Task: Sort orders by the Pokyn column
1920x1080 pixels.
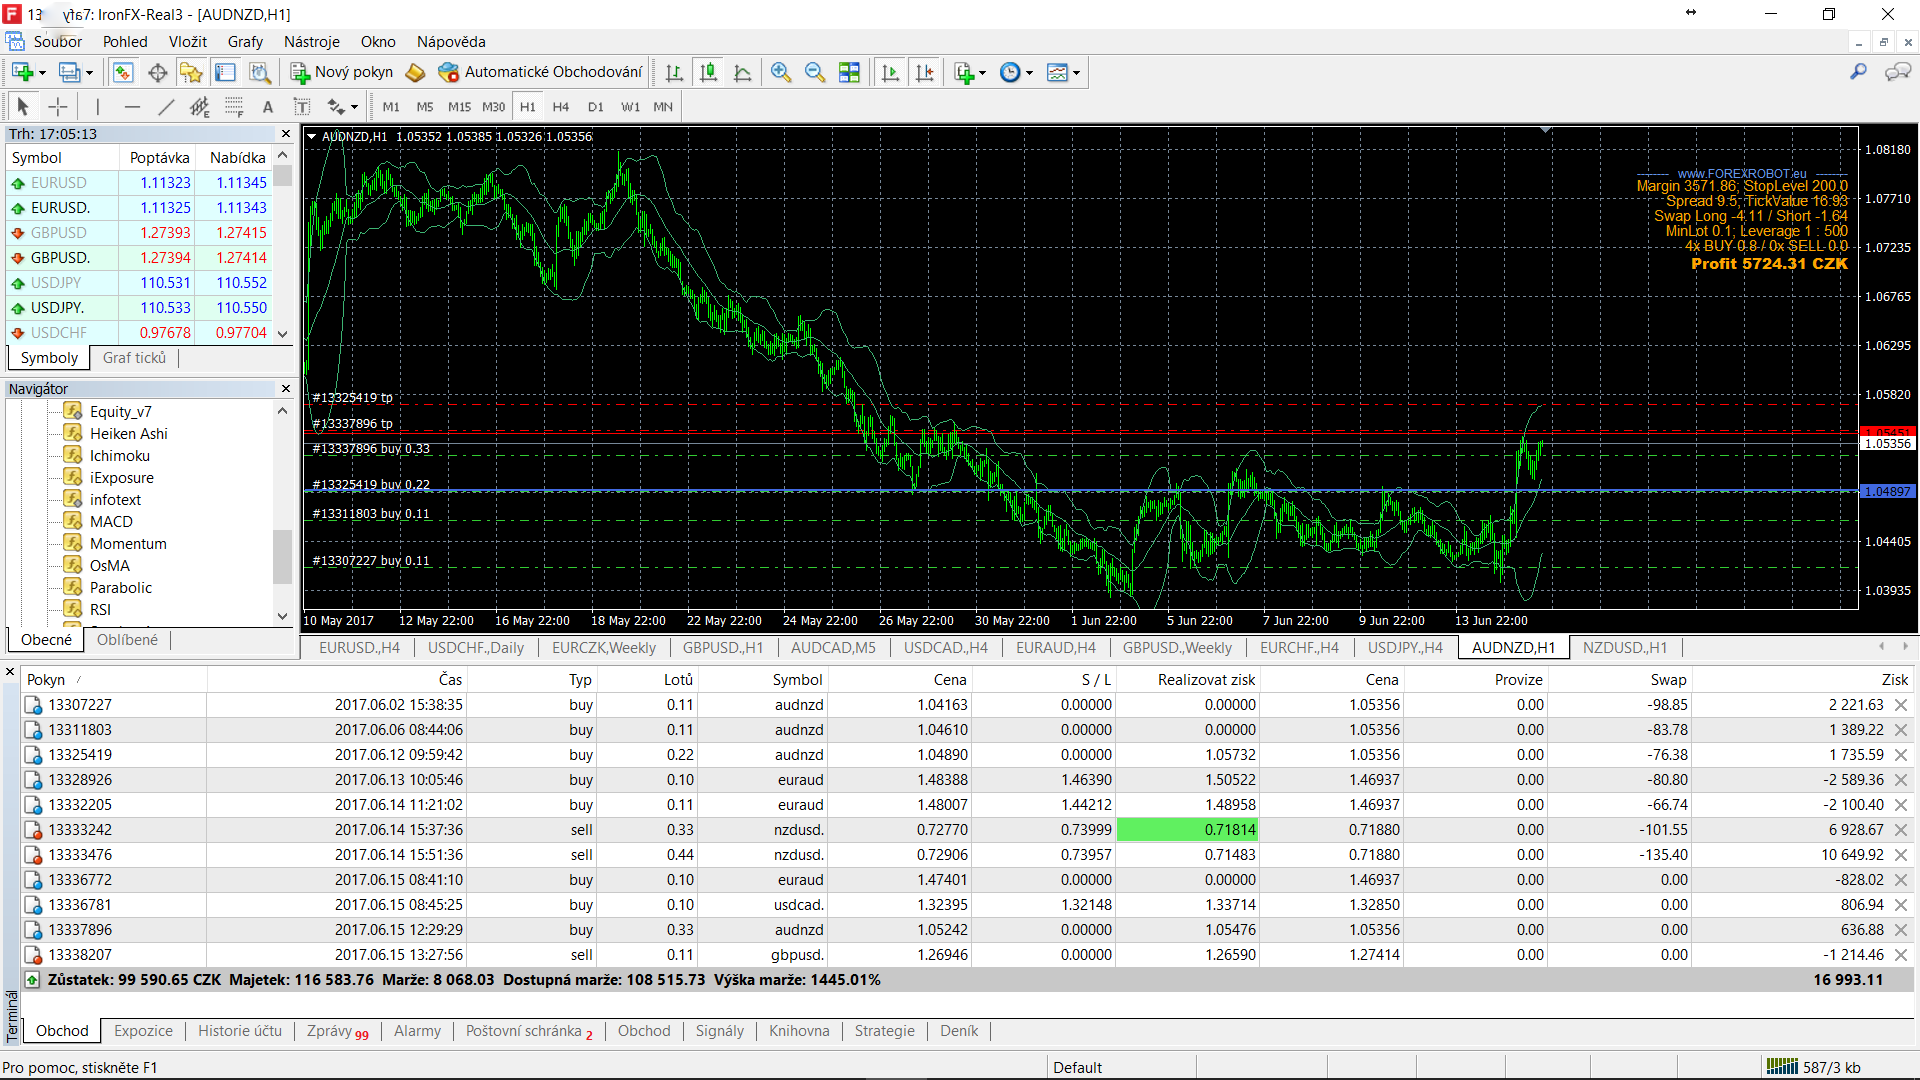Action: [x=114, y=680]
